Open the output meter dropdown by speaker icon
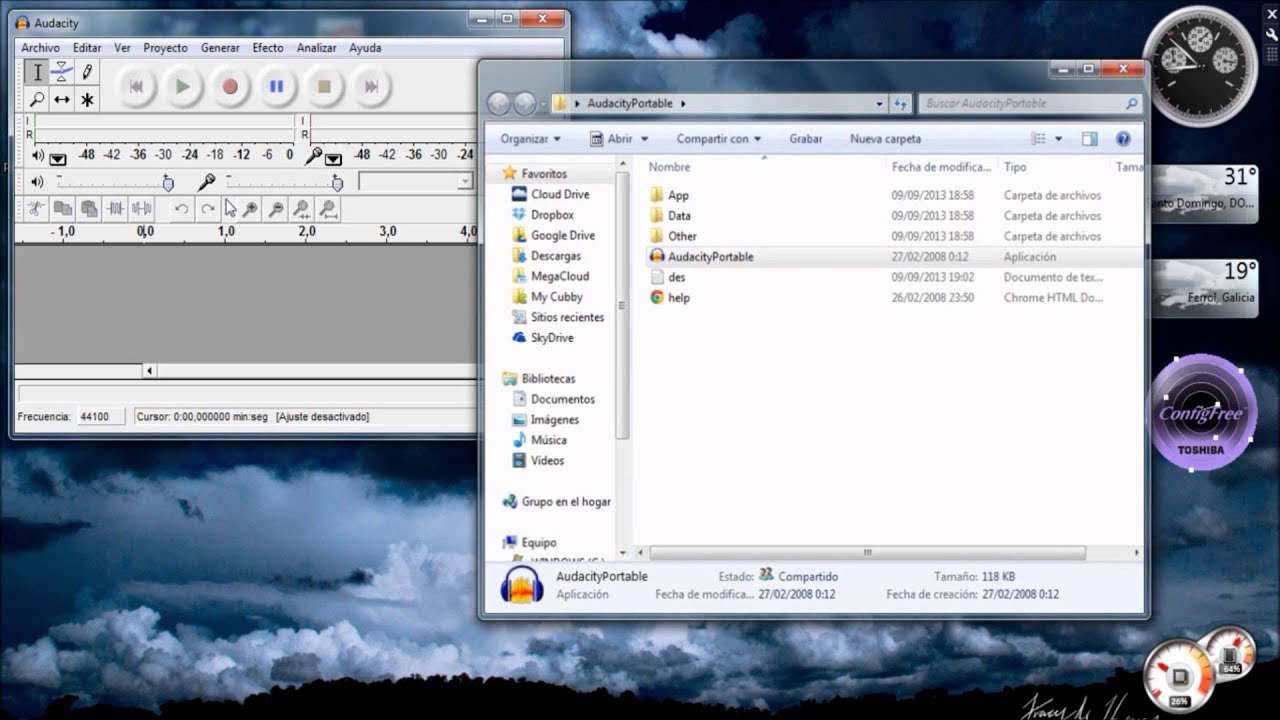 point(58,158)
